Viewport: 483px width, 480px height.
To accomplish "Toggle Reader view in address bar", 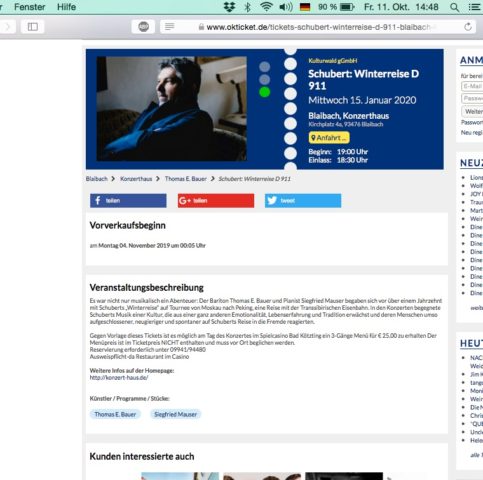I will click(x=169, y=27).
